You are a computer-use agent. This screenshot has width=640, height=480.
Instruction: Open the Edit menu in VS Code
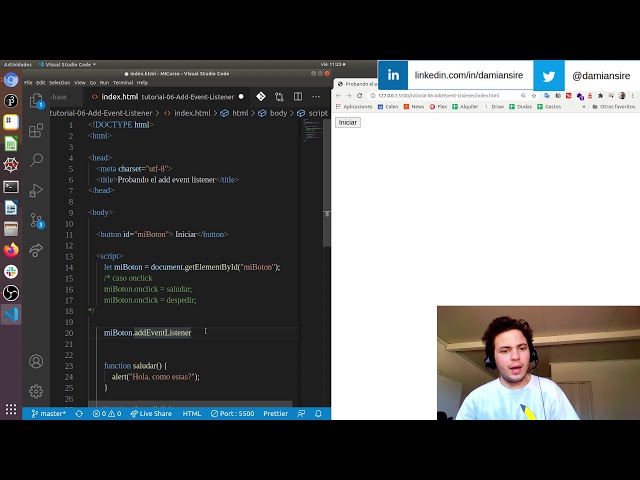40,82
